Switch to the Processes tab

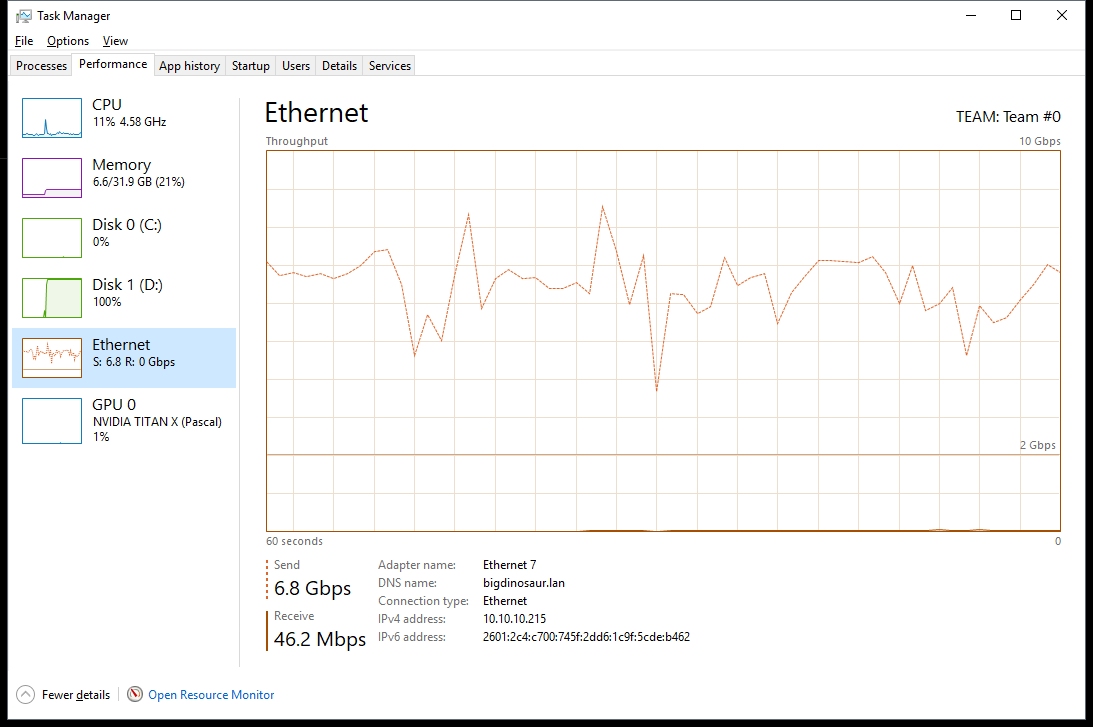42,66
